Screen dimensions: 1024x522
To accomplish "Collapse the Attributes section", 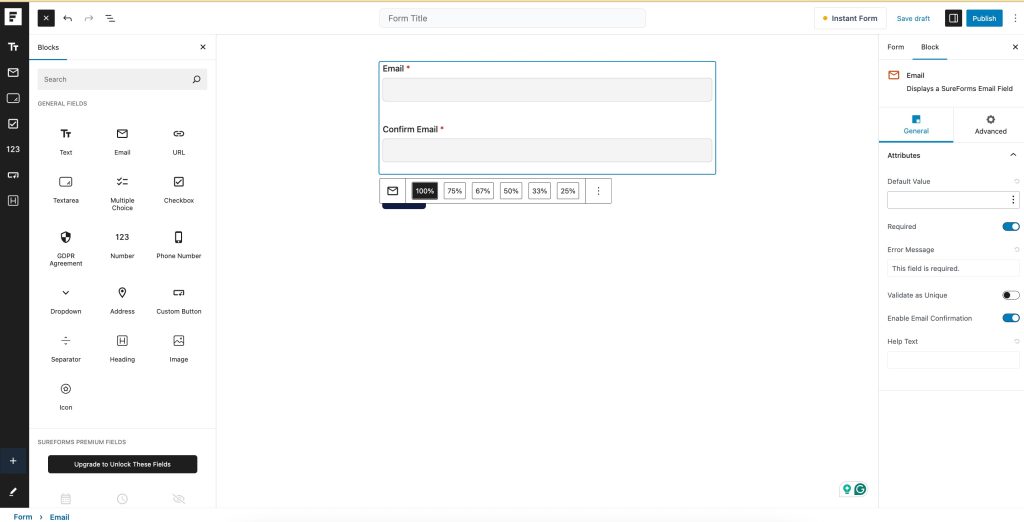I will [x=1012, y=155].
